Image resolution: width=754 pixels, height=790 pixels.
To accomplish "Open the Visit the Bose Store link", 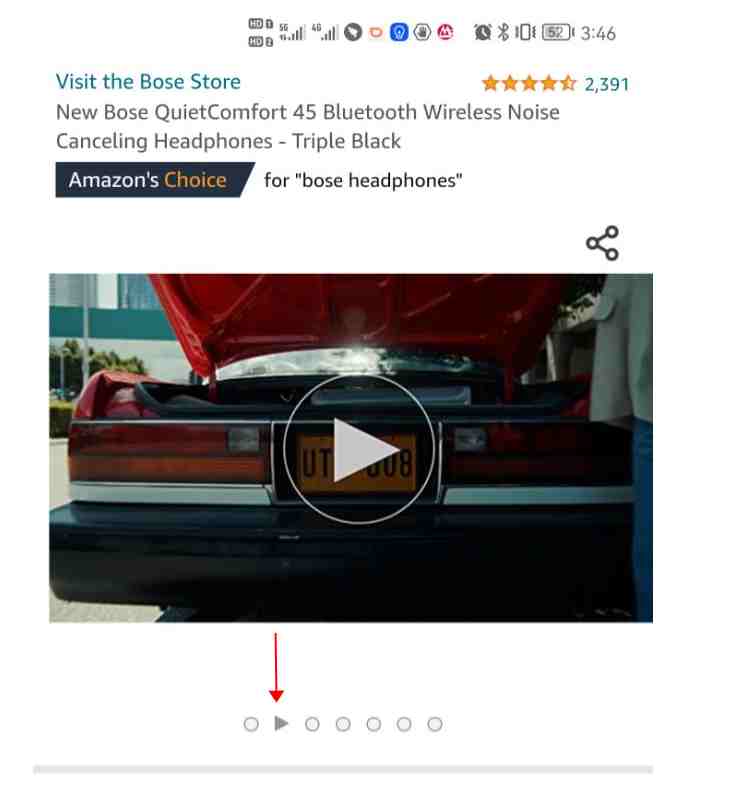I will tap(148, 82).
